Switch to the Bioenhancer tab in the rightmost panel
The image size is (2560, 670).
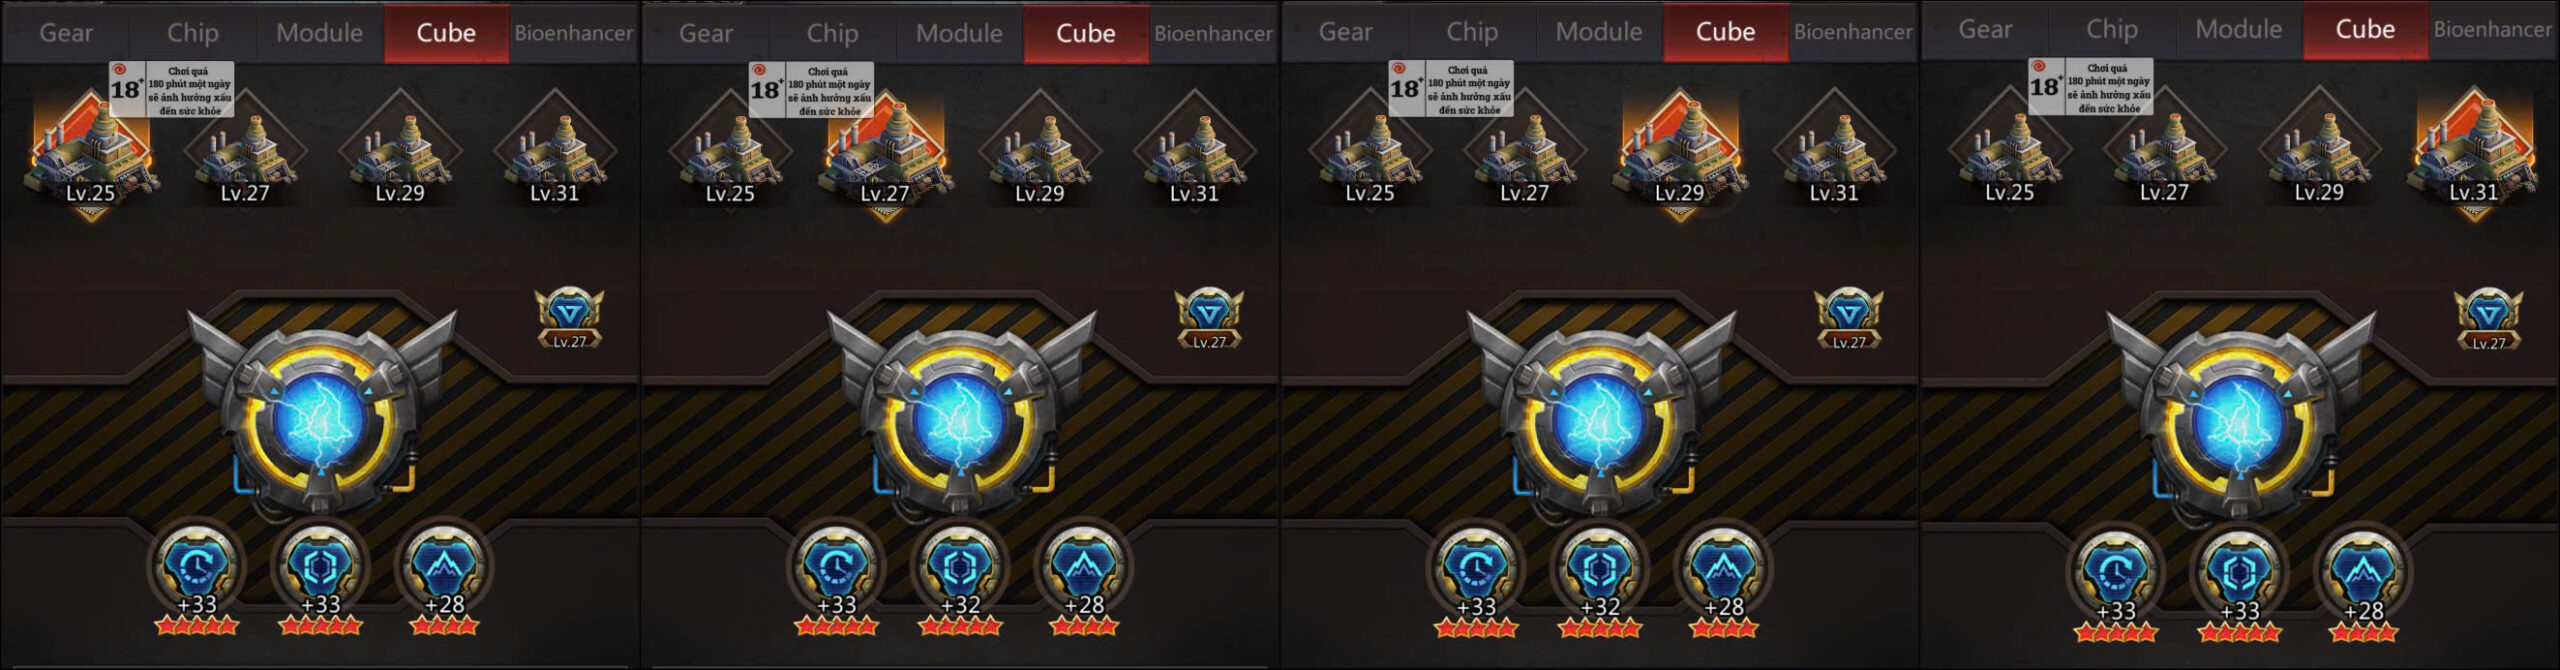click(2493, 30)
